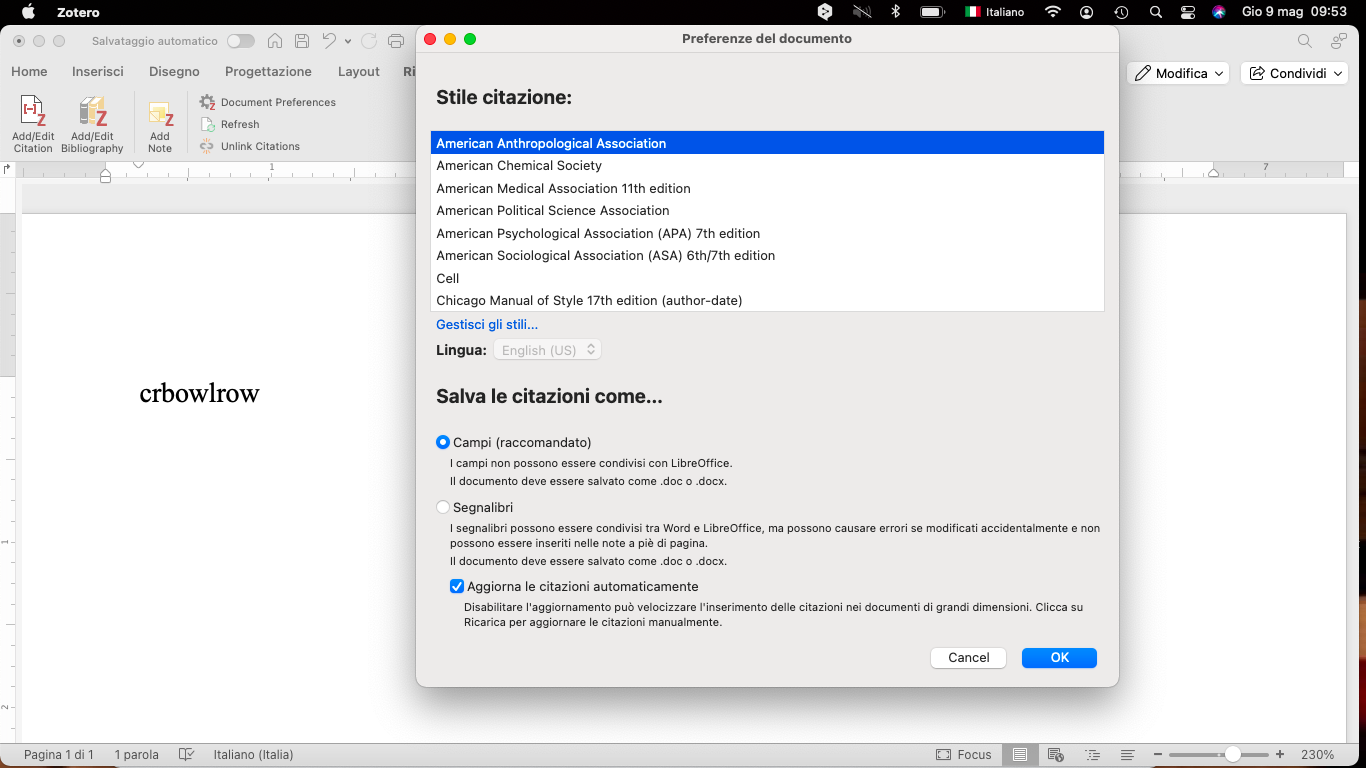1366x768 pixels.
Task: Select the Campi (raccomandato) radio button
Action: click(x=443, y=442)
